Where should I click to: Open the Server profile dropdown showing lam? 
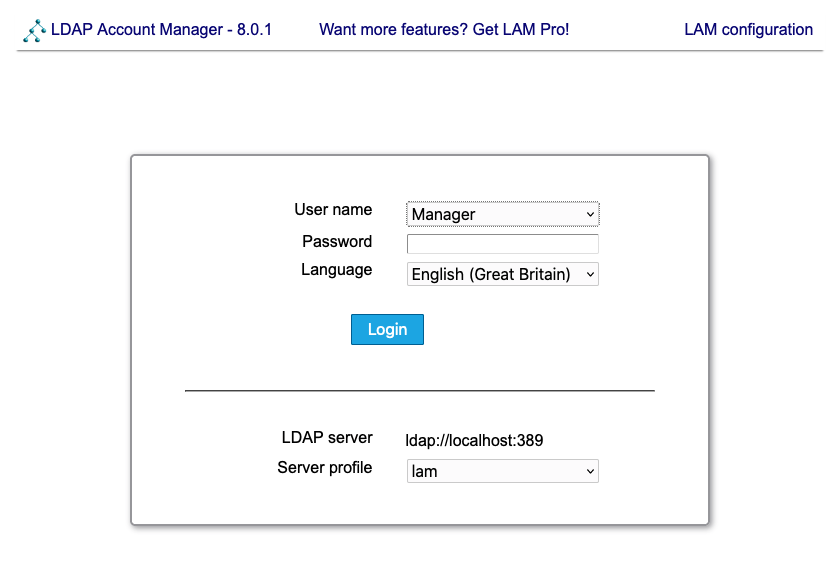click(x=502, y=471)
